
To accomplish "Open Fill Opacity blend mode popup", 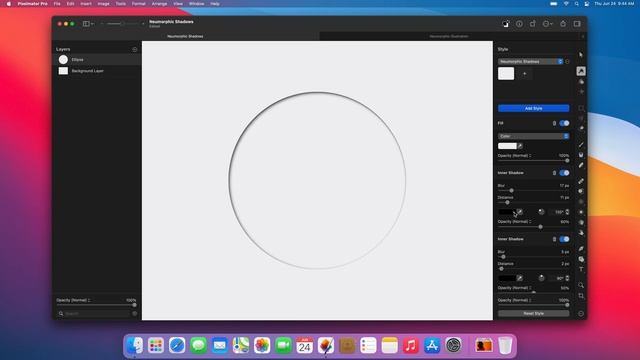I will (514, 156).
